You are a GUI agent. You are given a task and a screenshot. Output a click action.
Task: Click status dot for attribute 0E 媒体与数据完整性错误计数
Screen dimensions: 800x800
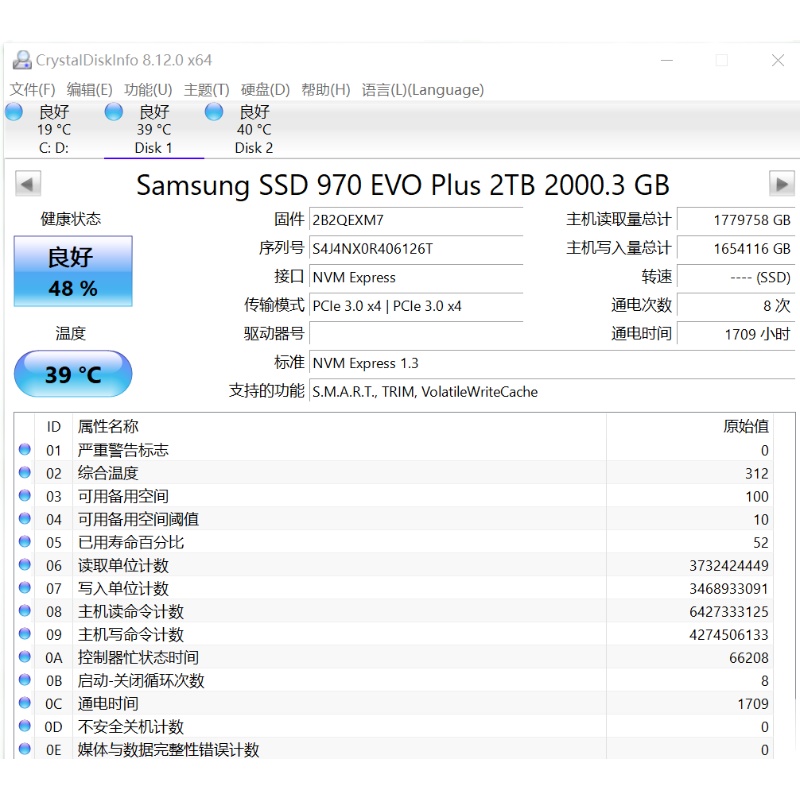pyautogui.click(x=24, y=748)
